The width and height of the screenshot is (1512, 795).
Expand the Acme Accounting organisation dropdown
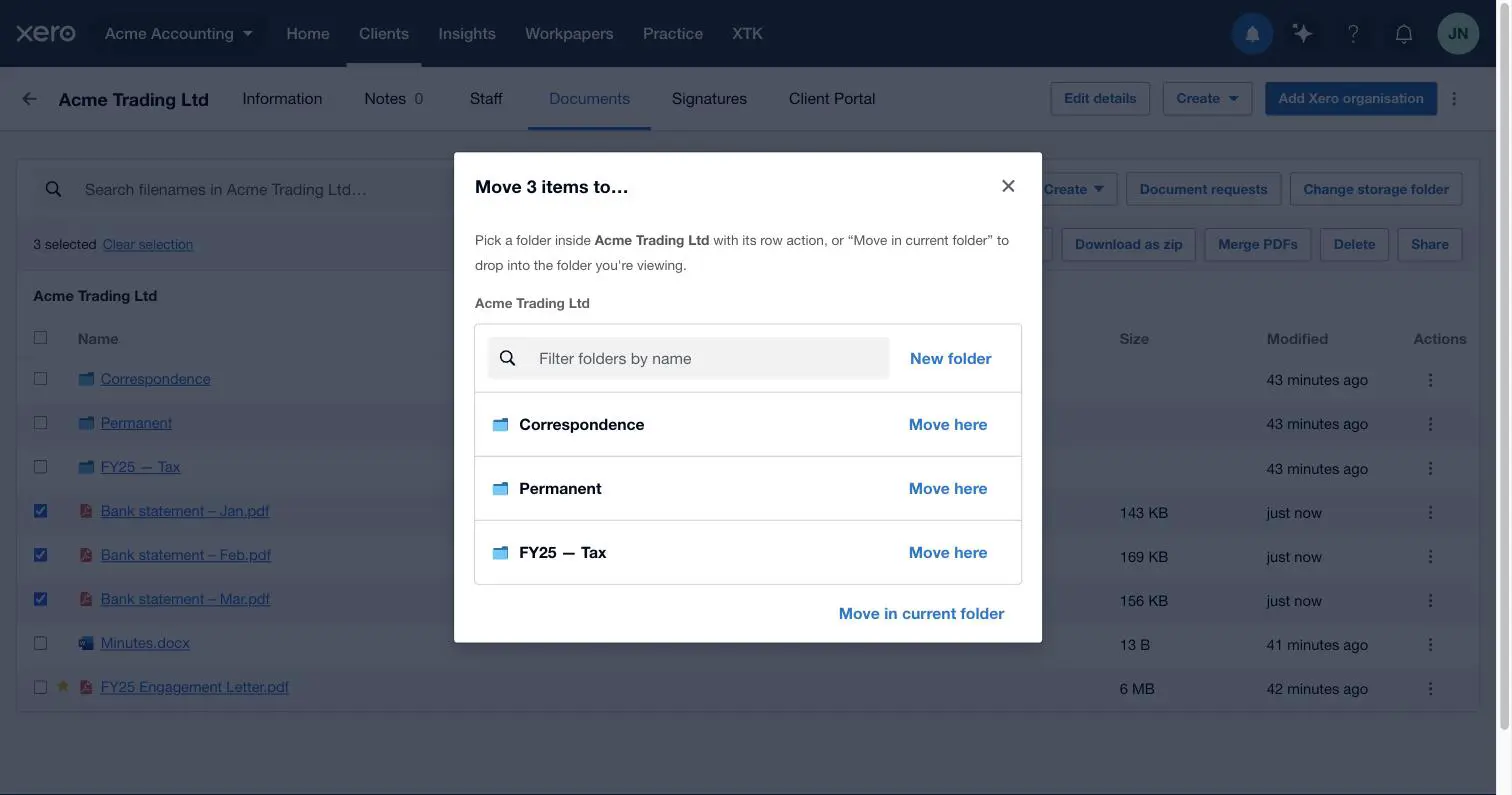[179, 34]
